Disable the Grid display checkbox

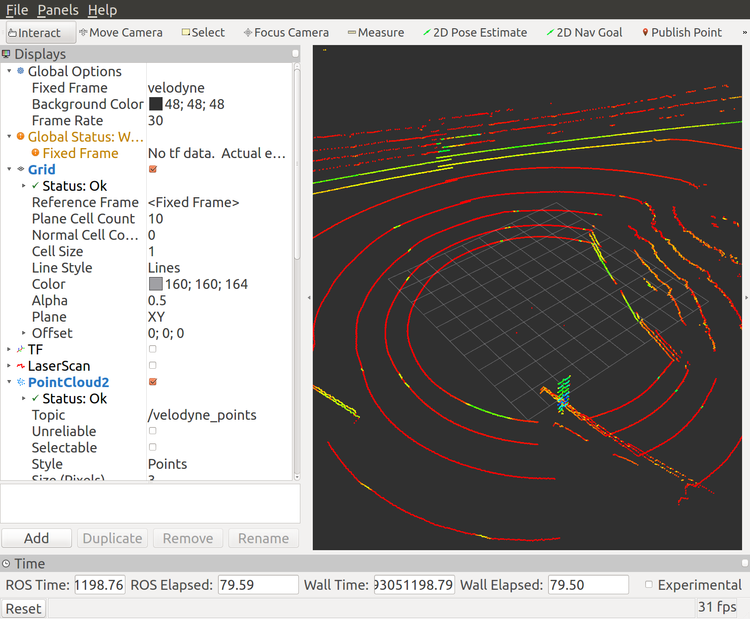(153, 169)
